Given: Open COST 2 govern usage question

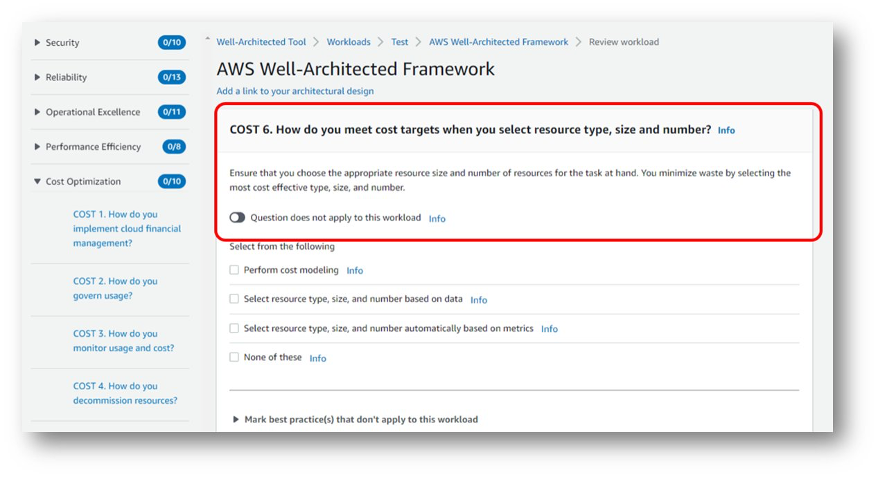Looking at the screenshot, I should coord(115,288).
